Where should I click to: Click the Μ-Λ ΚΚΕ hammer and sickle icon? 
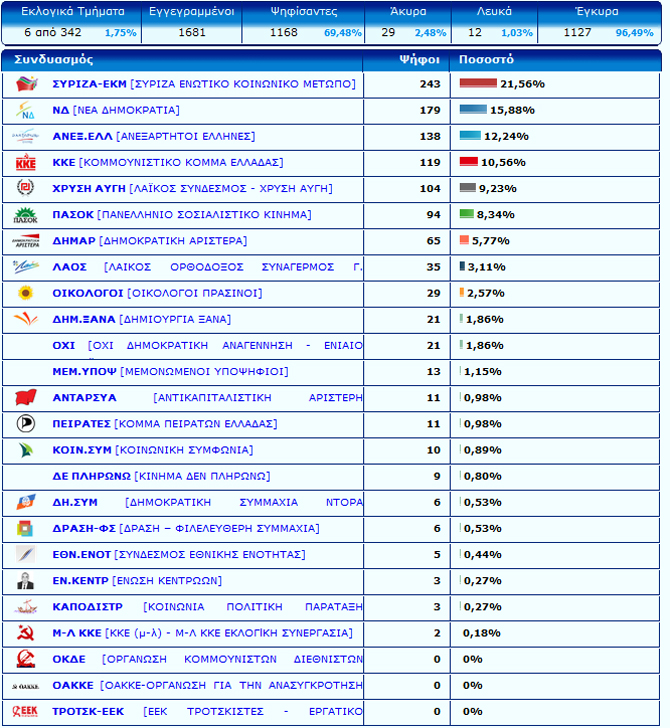click(26, 632)
